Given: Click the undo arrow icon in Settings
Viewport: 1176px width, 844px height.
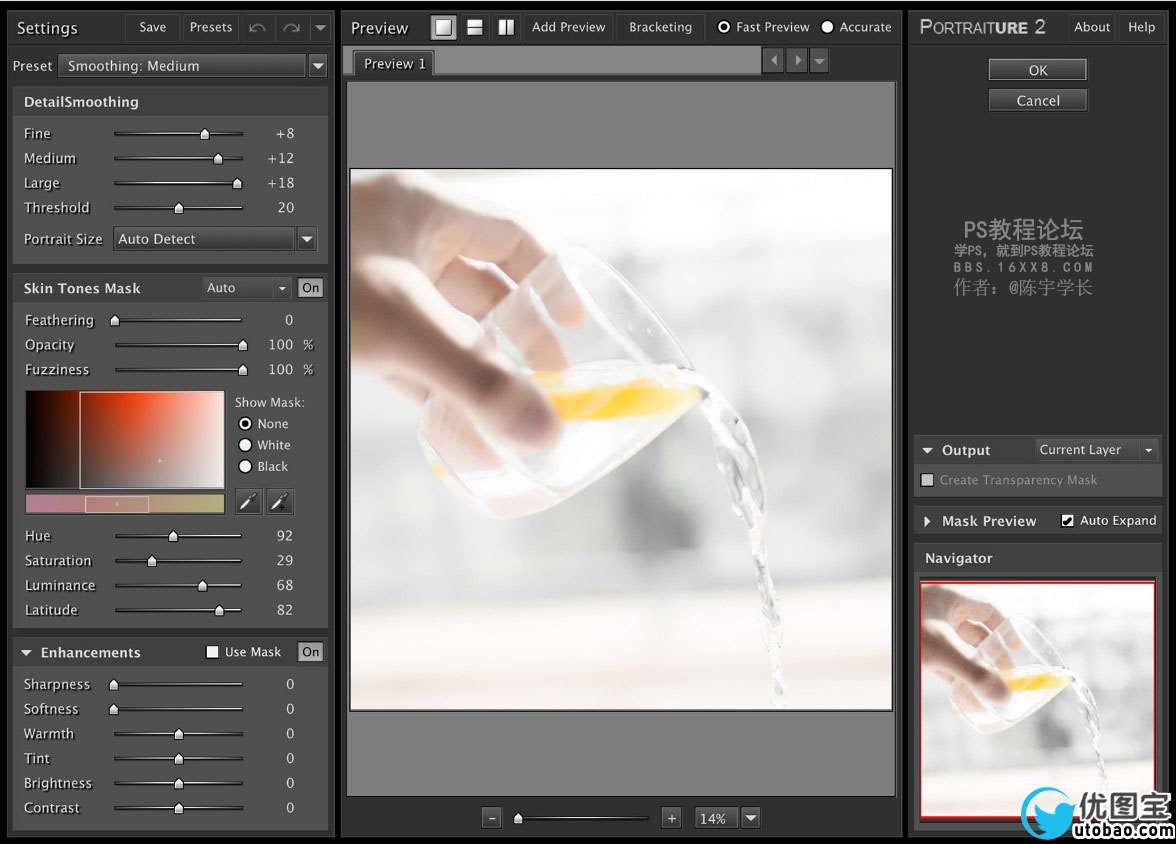Looking at the screenshot, I should [x=257, y=28].
